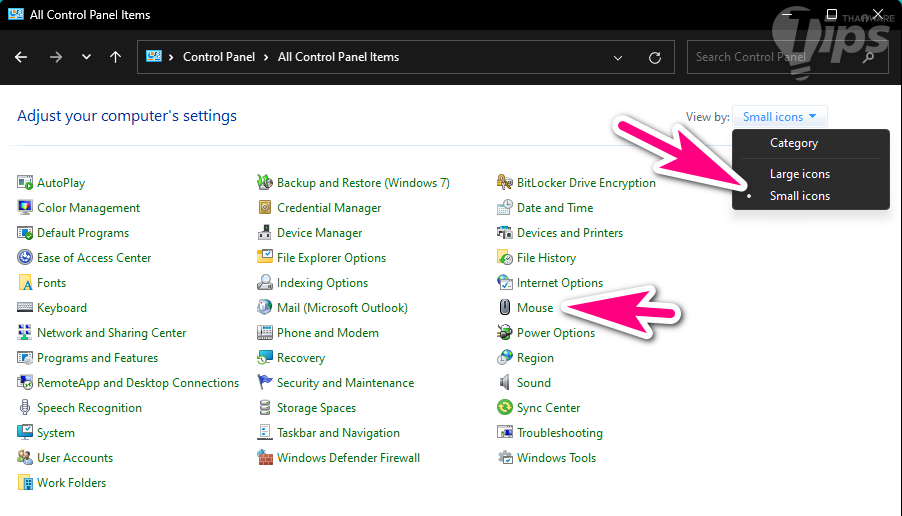Switch to Category view
The height and width of the screenshot is (516, 902).
(x=793, y=143)
